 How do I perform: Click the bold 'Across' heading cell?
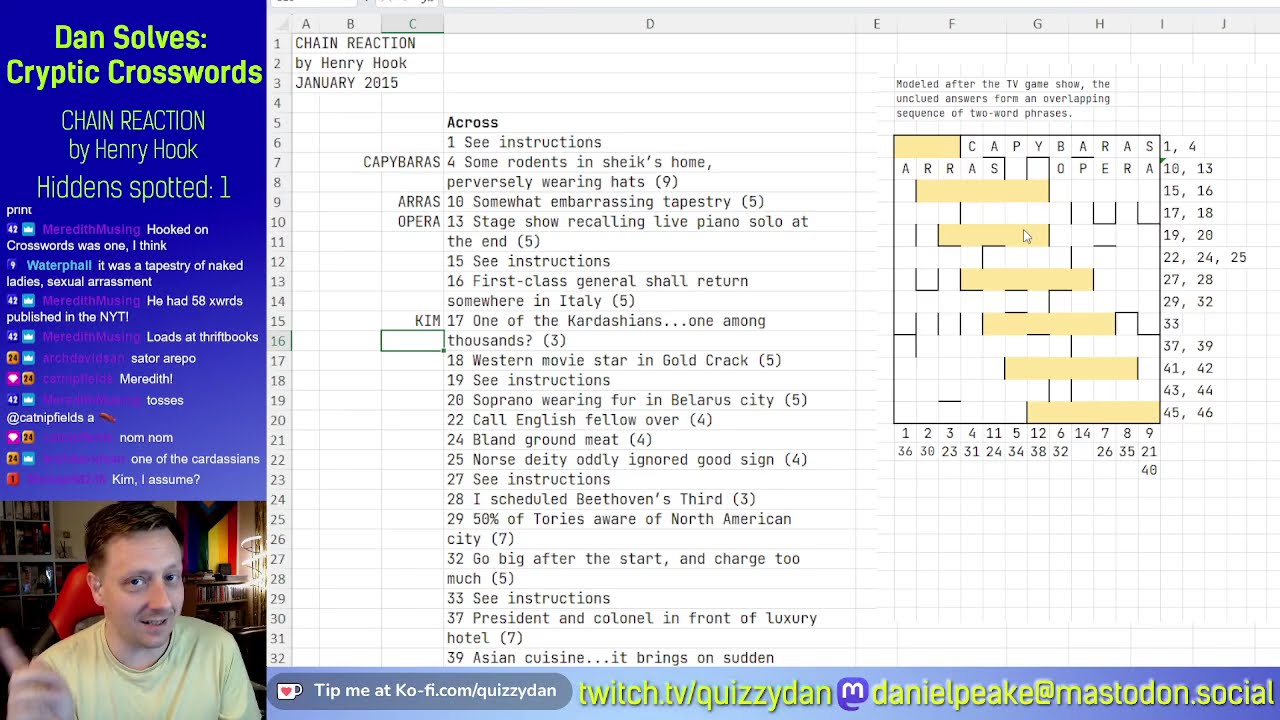(472, 123)
